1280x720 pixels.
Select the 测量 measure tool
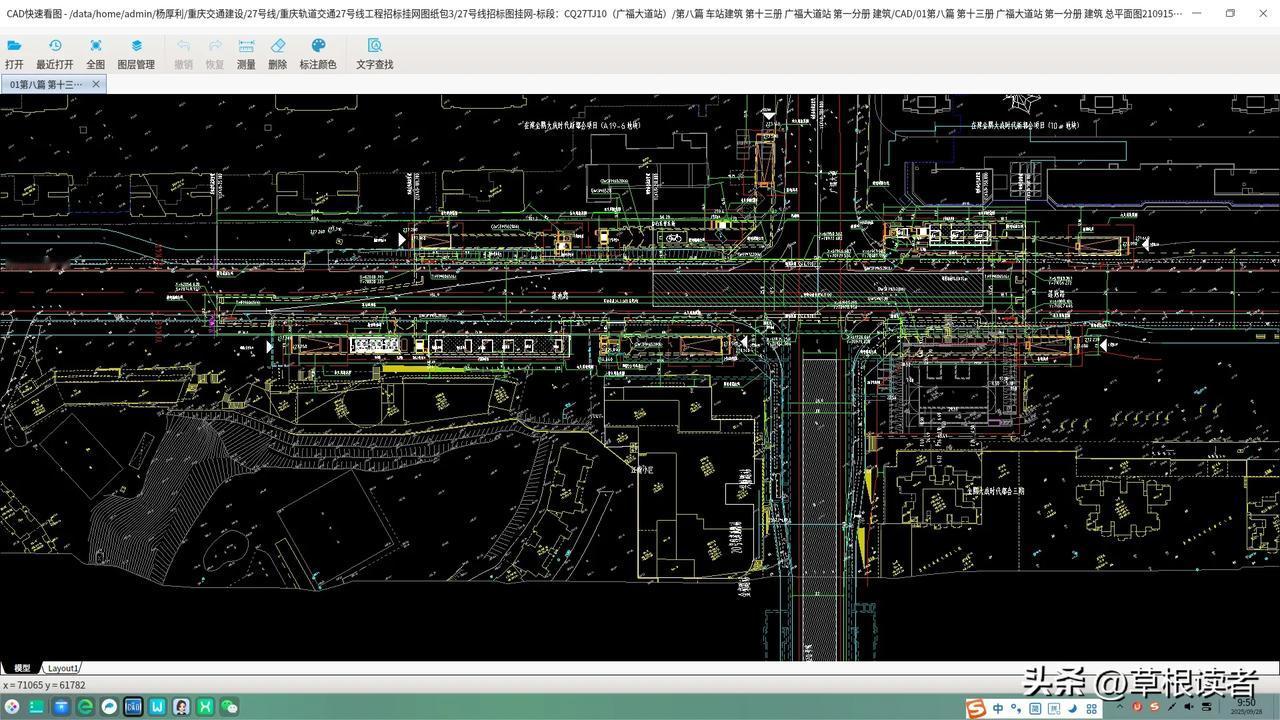pos(246,46)
